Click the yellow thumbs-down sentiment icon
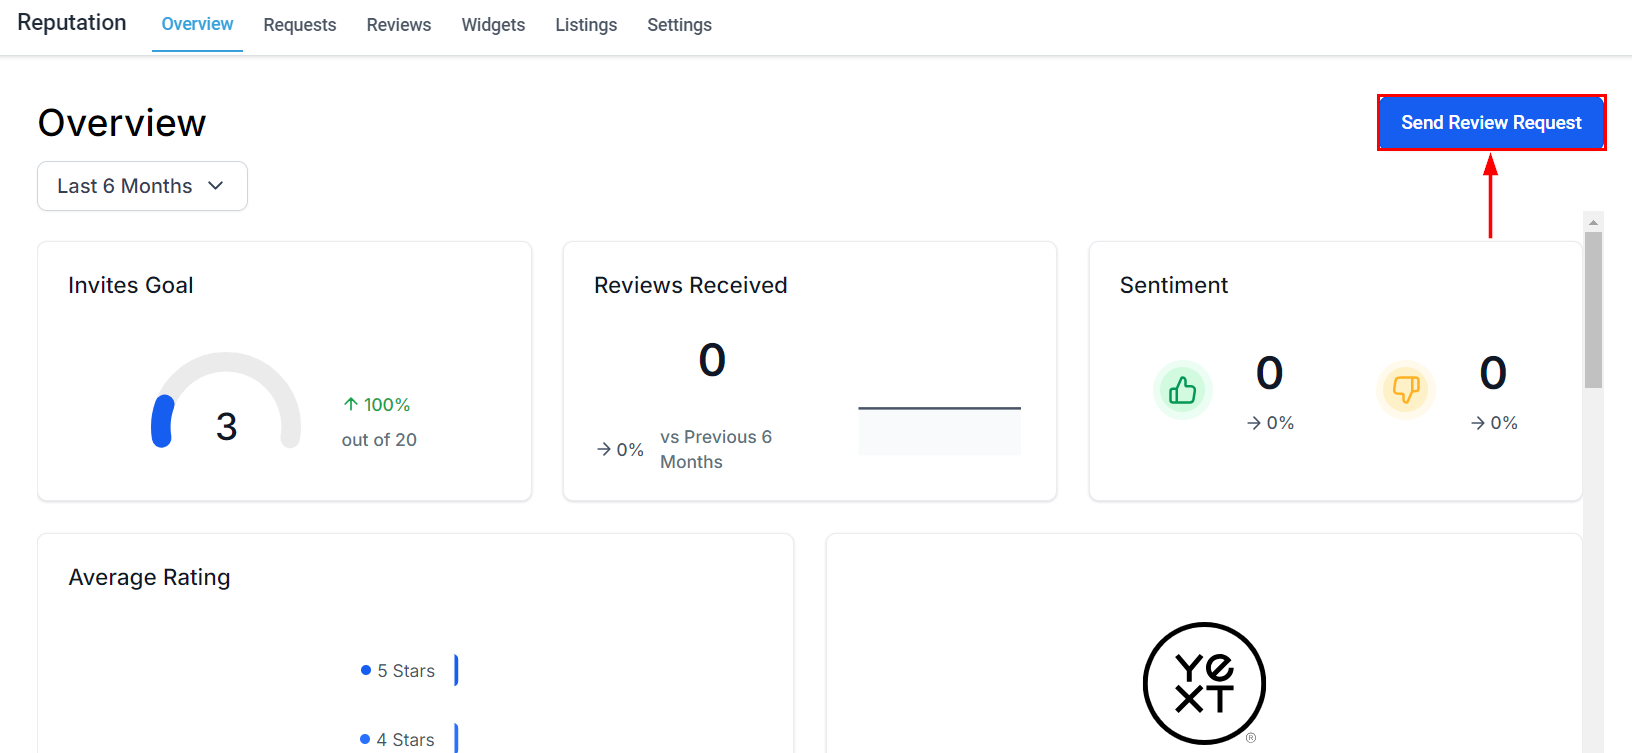Image resolution: width=1632 pixels, height=753 pixels. coord(1406,390)
